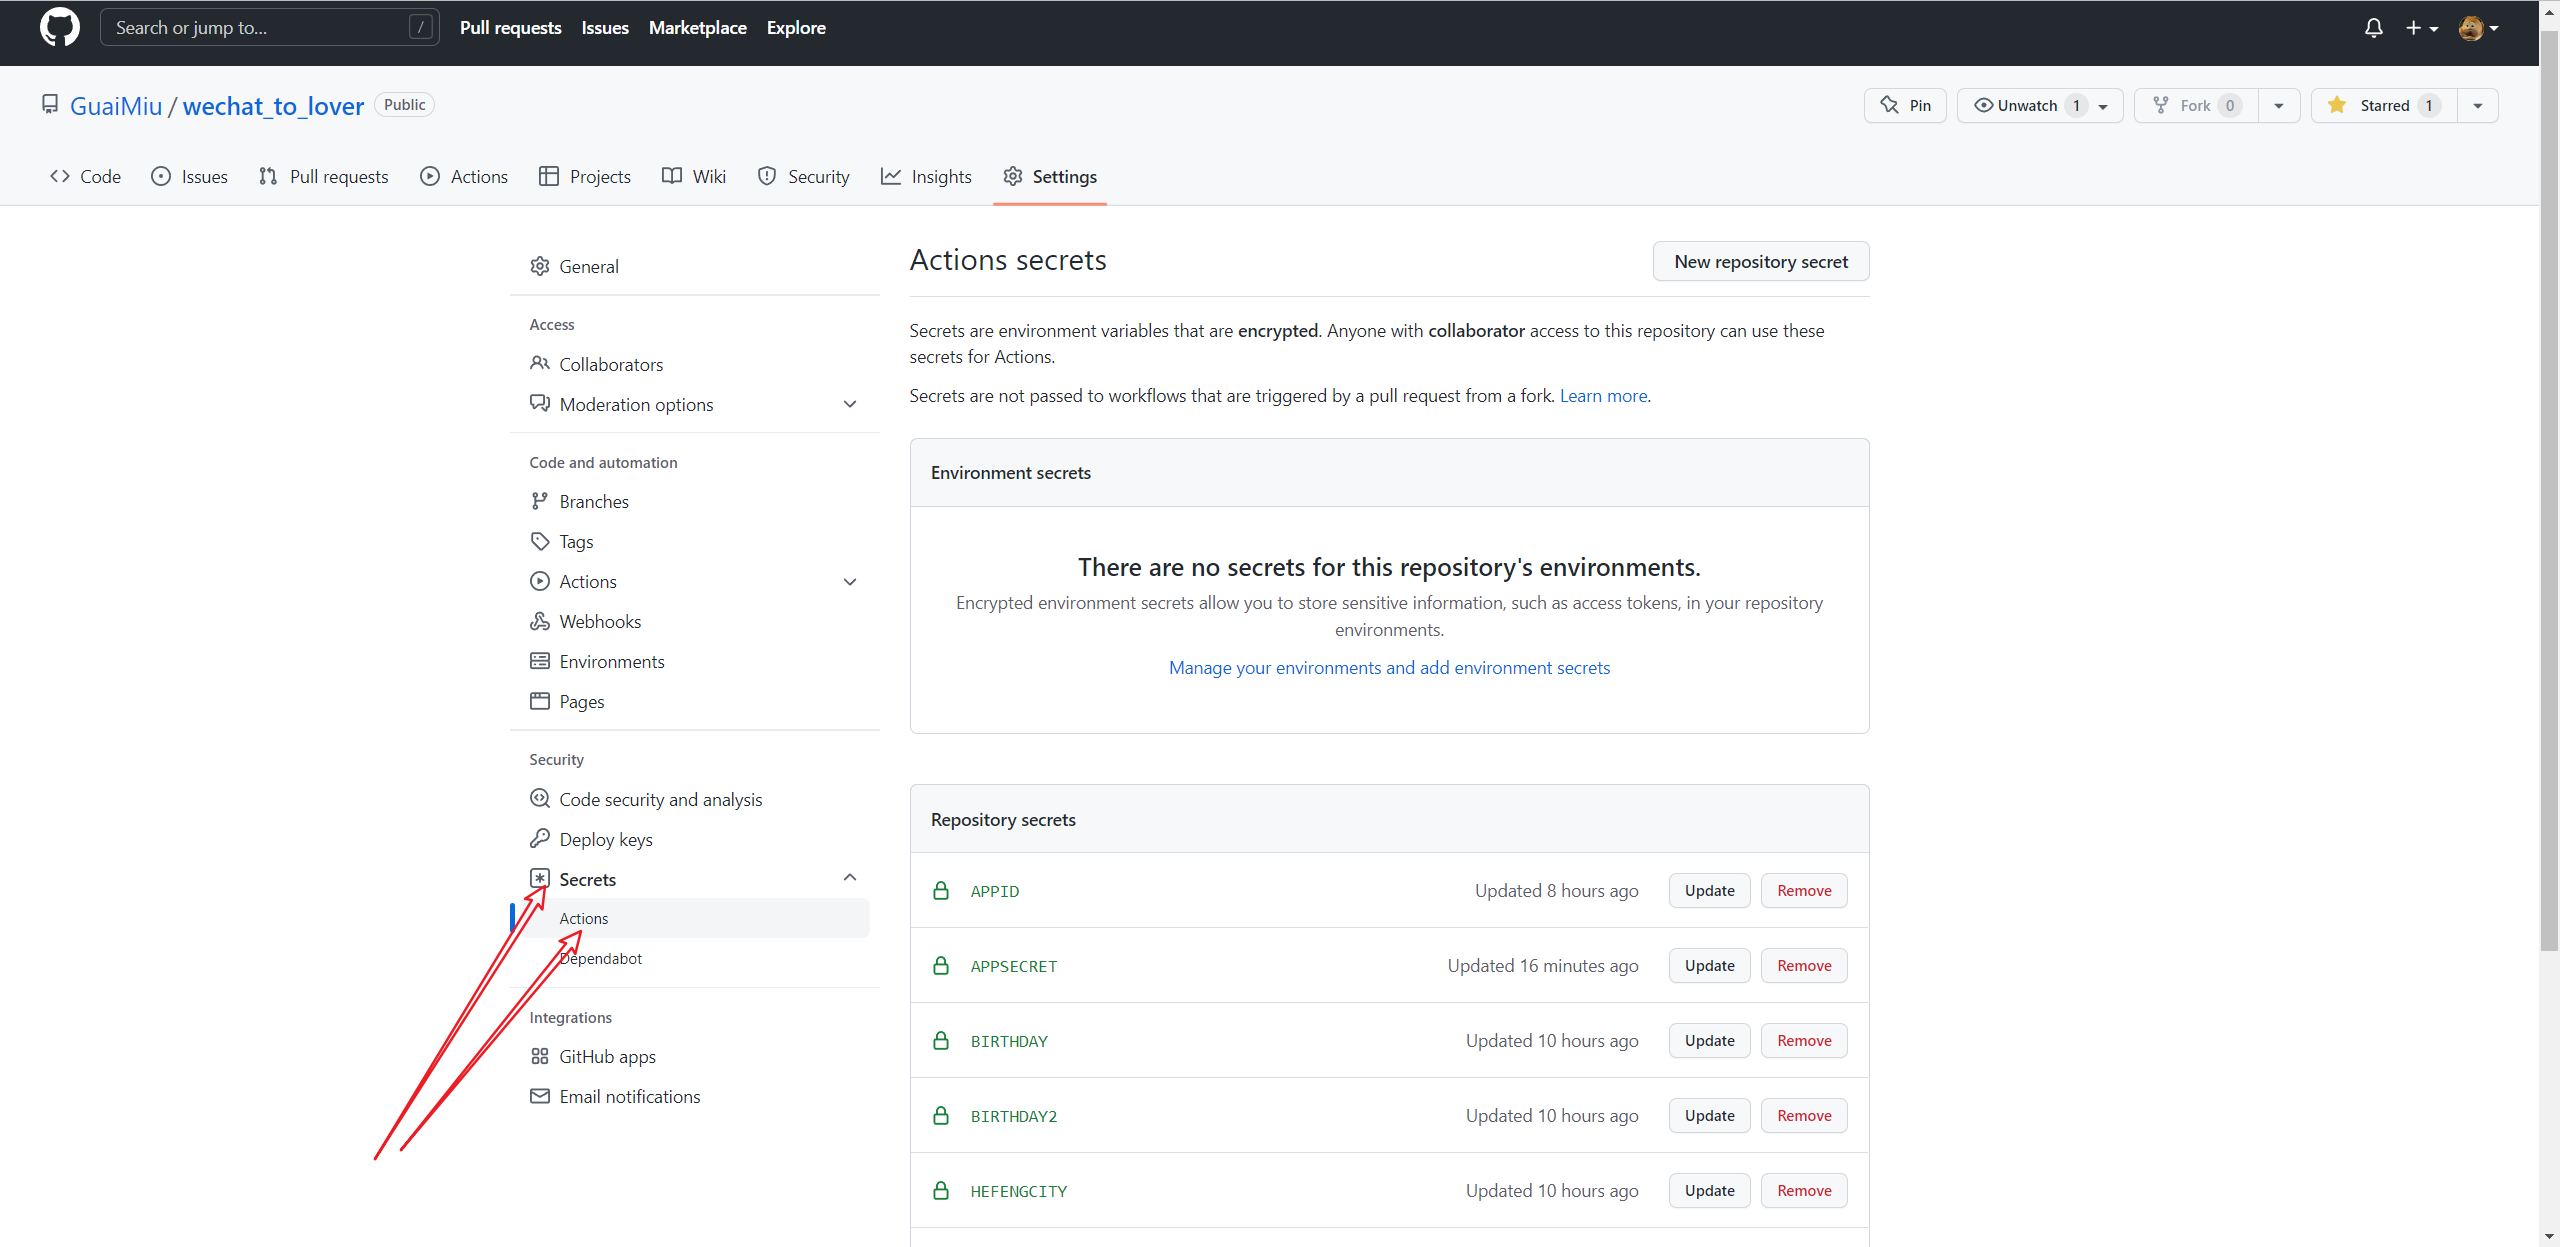
Task: Click New repository secret button
Action: tap(1761, 261)
